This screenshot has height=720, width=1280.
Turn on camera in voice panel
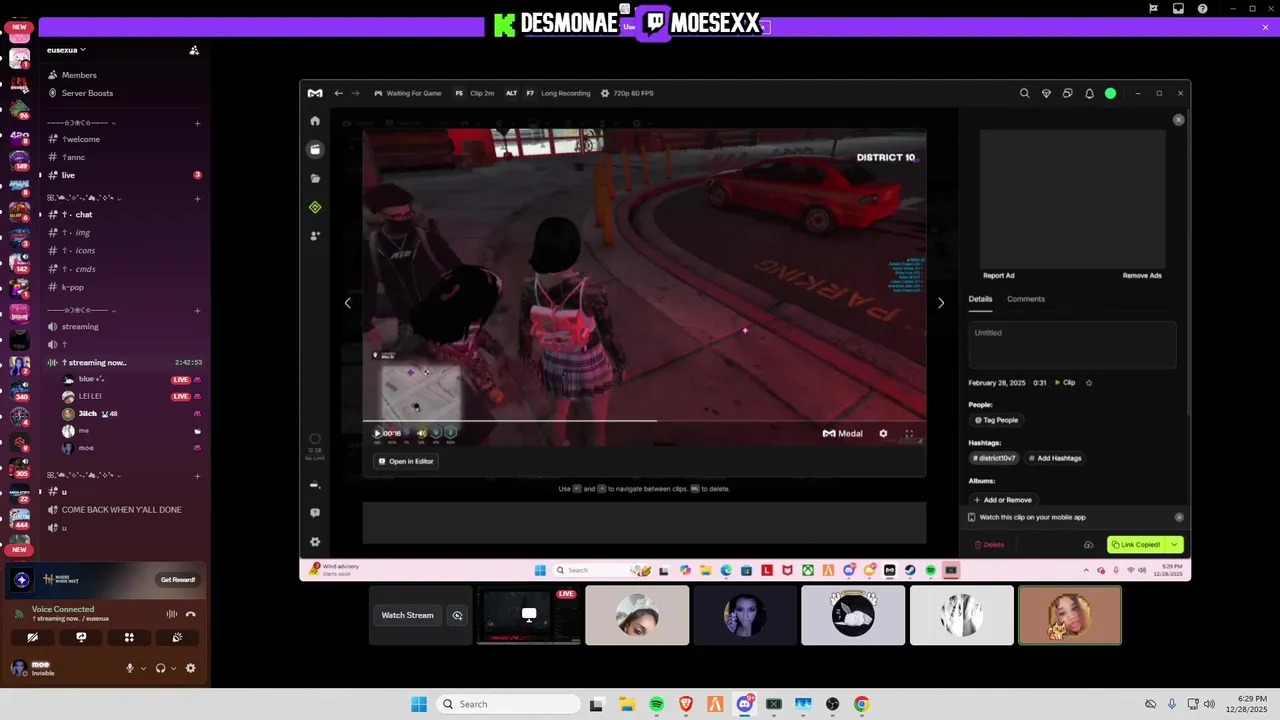pos(33,637)
